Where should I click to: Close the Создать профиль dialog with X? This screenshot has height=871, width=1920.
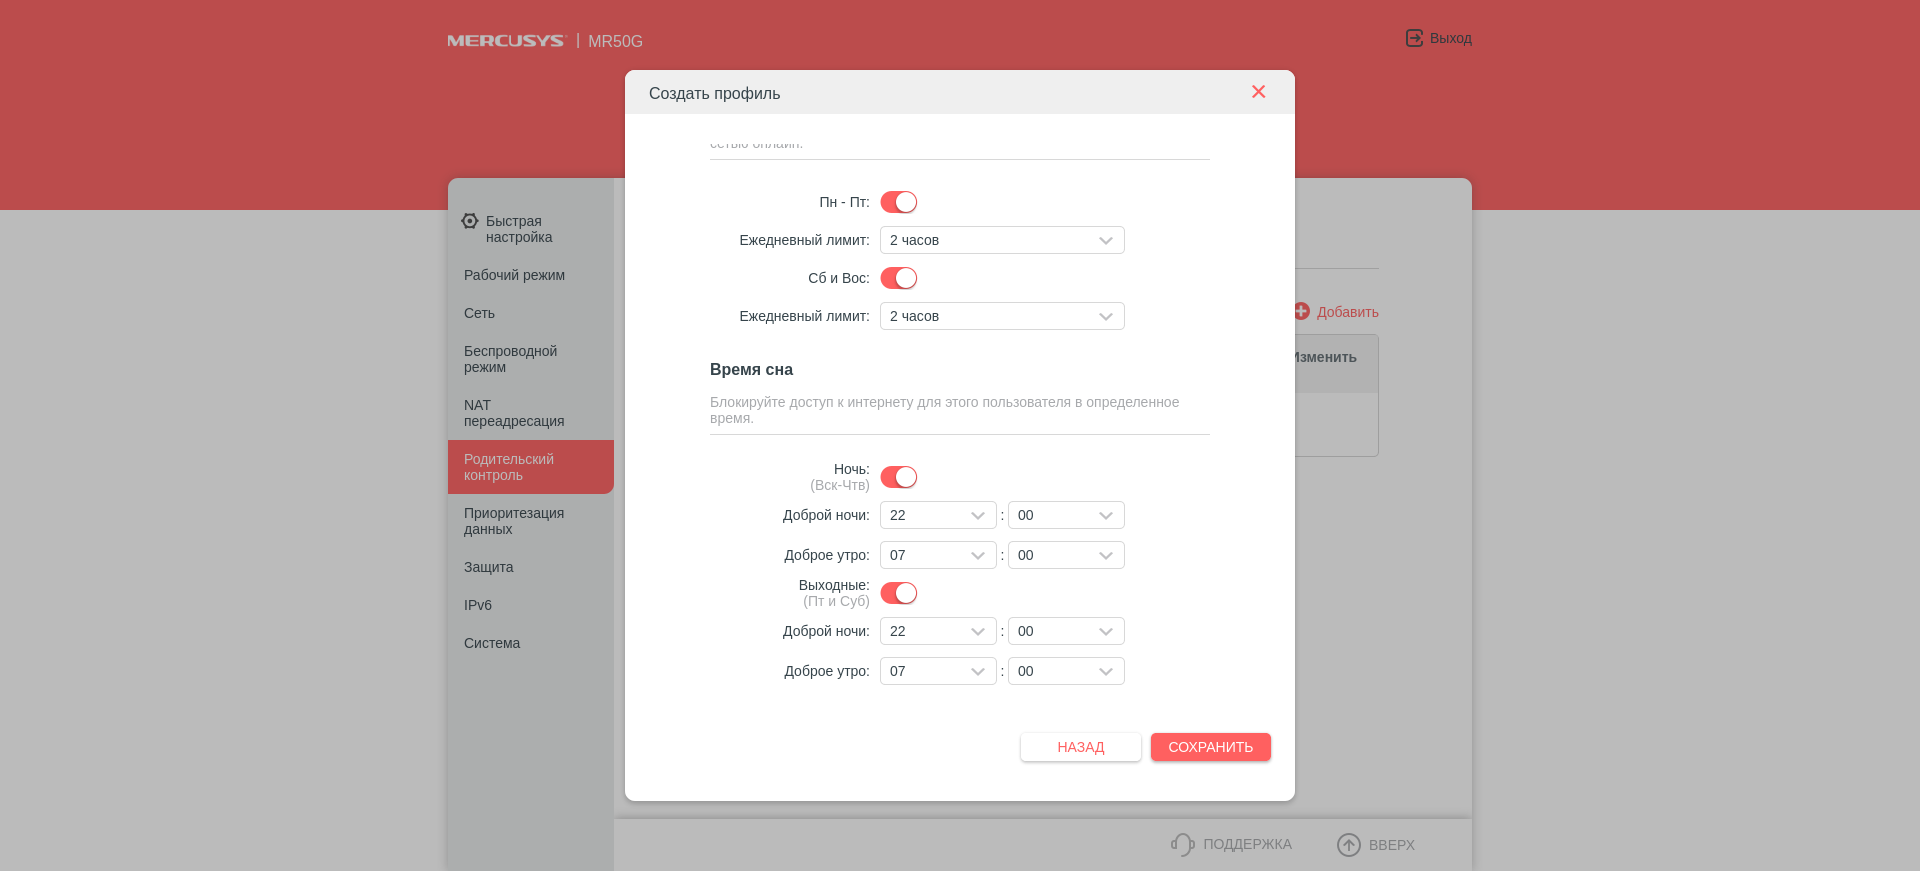click(1258, 92)
